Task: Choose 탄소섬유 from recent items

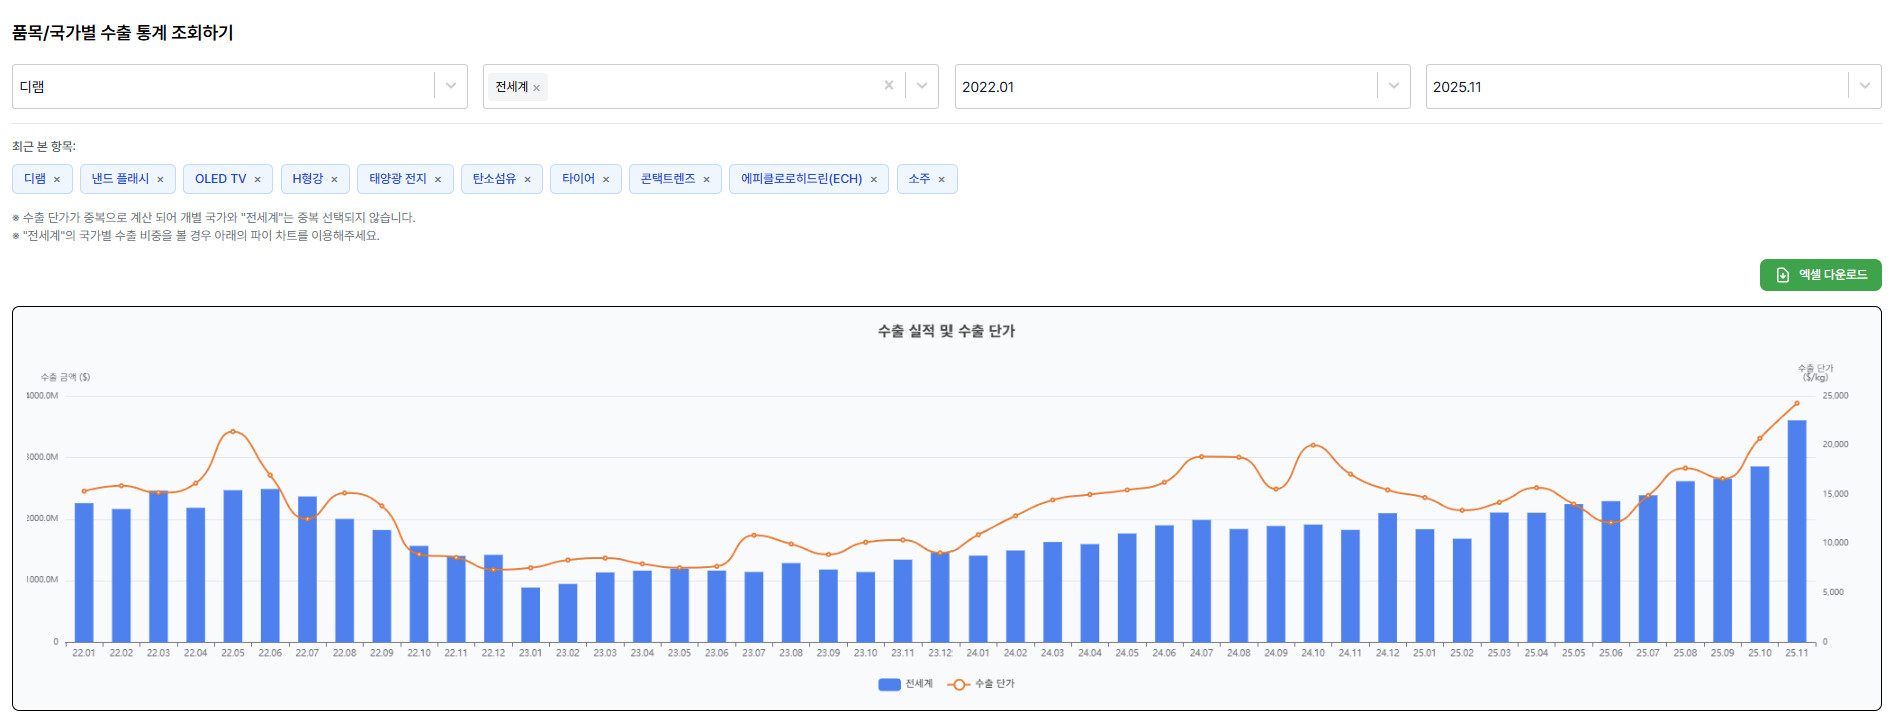Action: tap(494, 179)
